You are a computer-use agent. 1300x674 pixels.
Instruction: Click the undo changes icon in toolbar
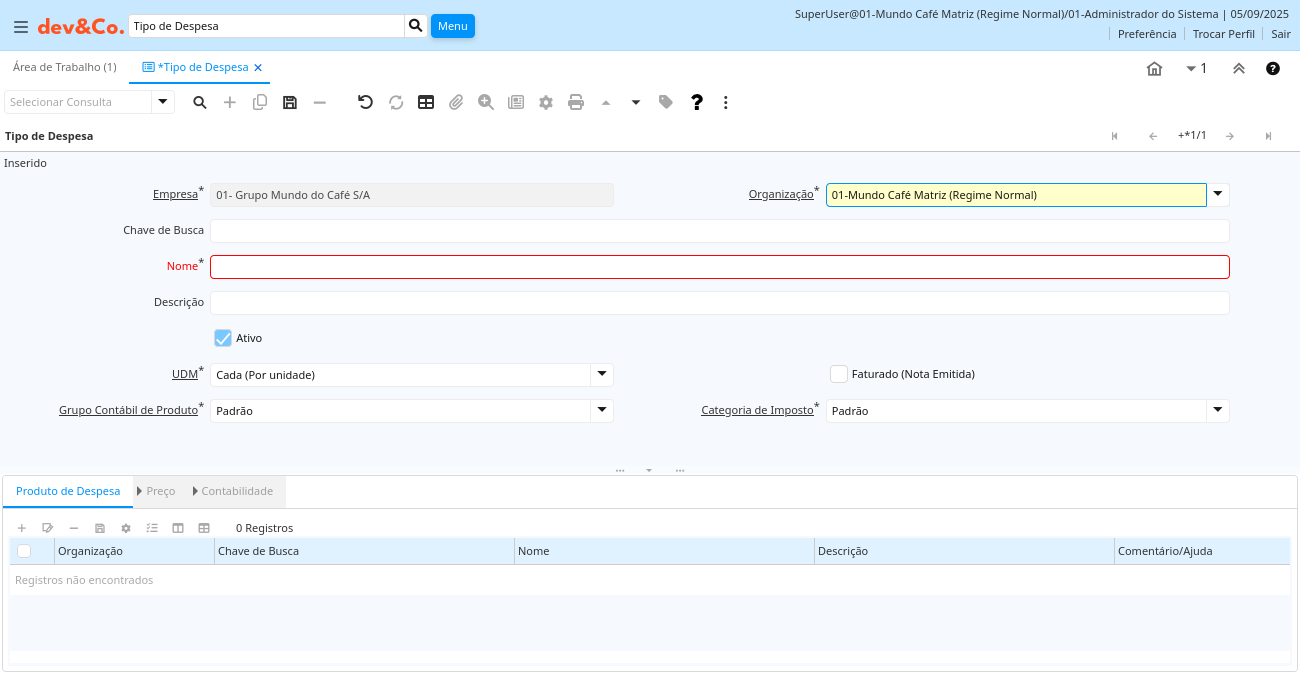tap(365, 102)
